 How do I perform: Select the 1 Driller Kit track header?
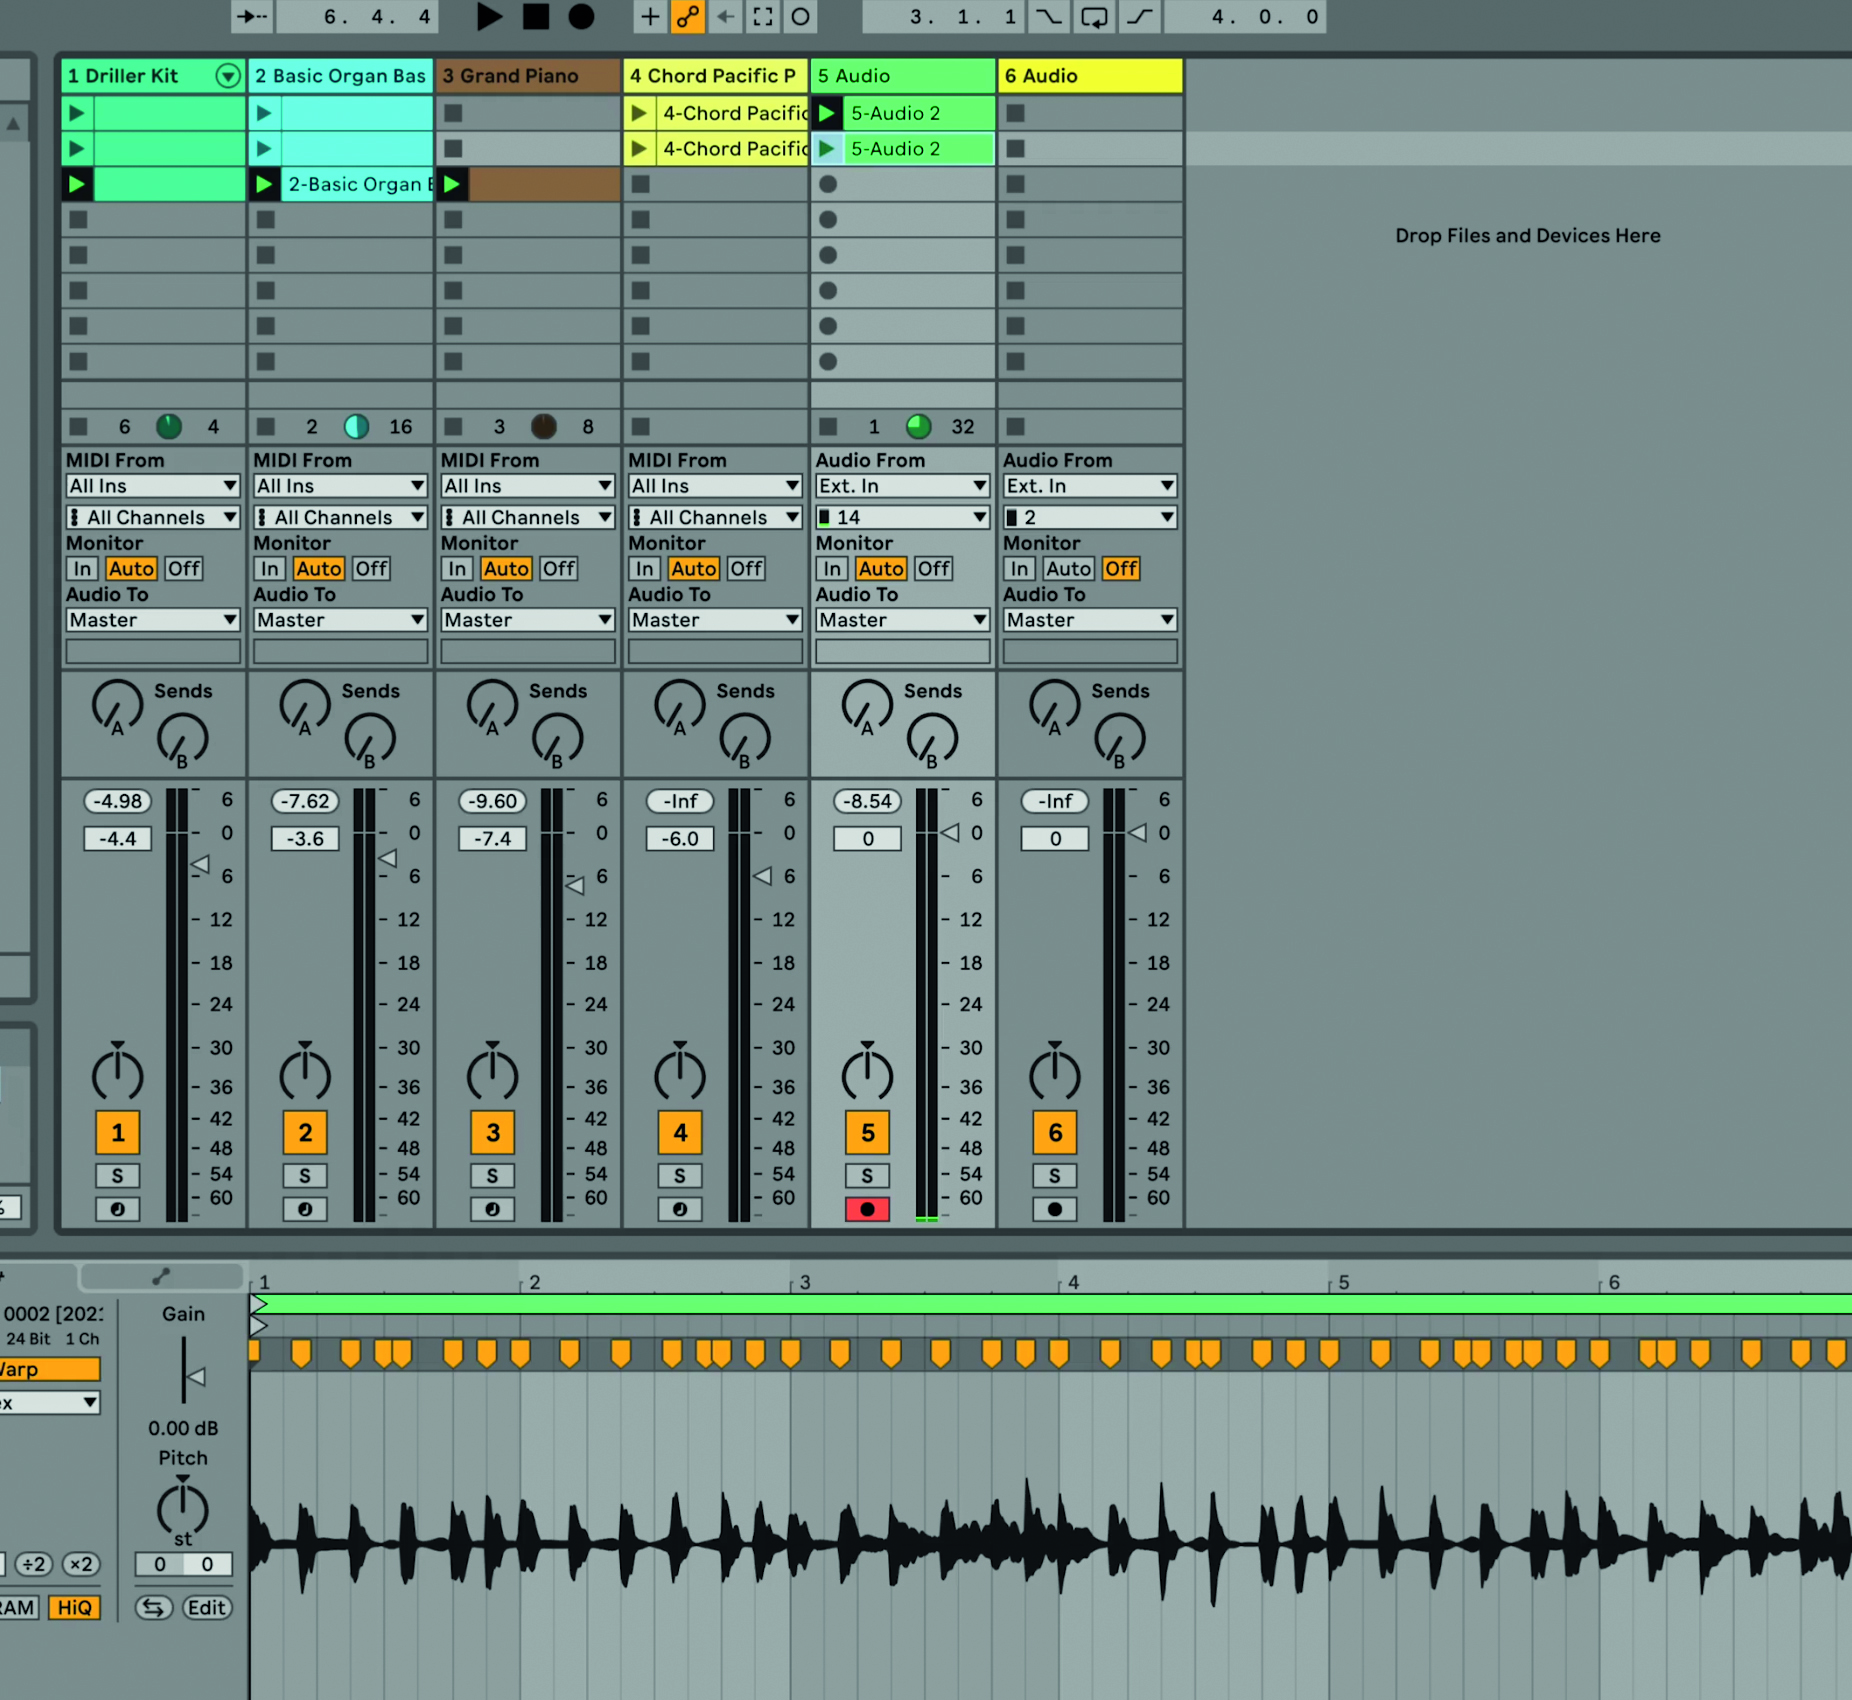153,76
